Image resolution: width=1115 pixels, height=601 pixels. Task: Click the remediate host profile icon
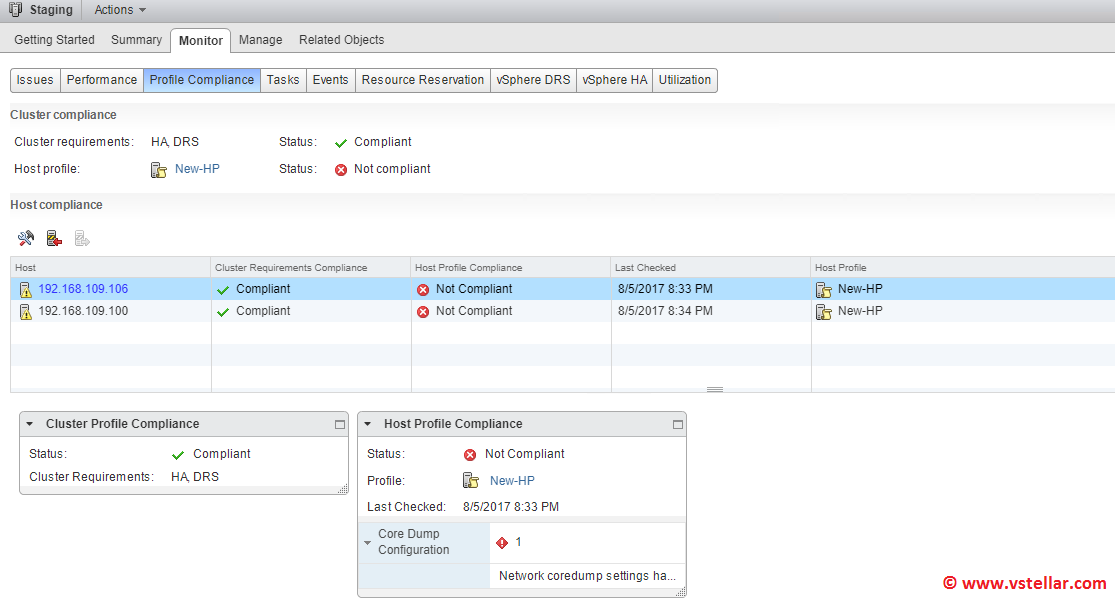(54, 238)
